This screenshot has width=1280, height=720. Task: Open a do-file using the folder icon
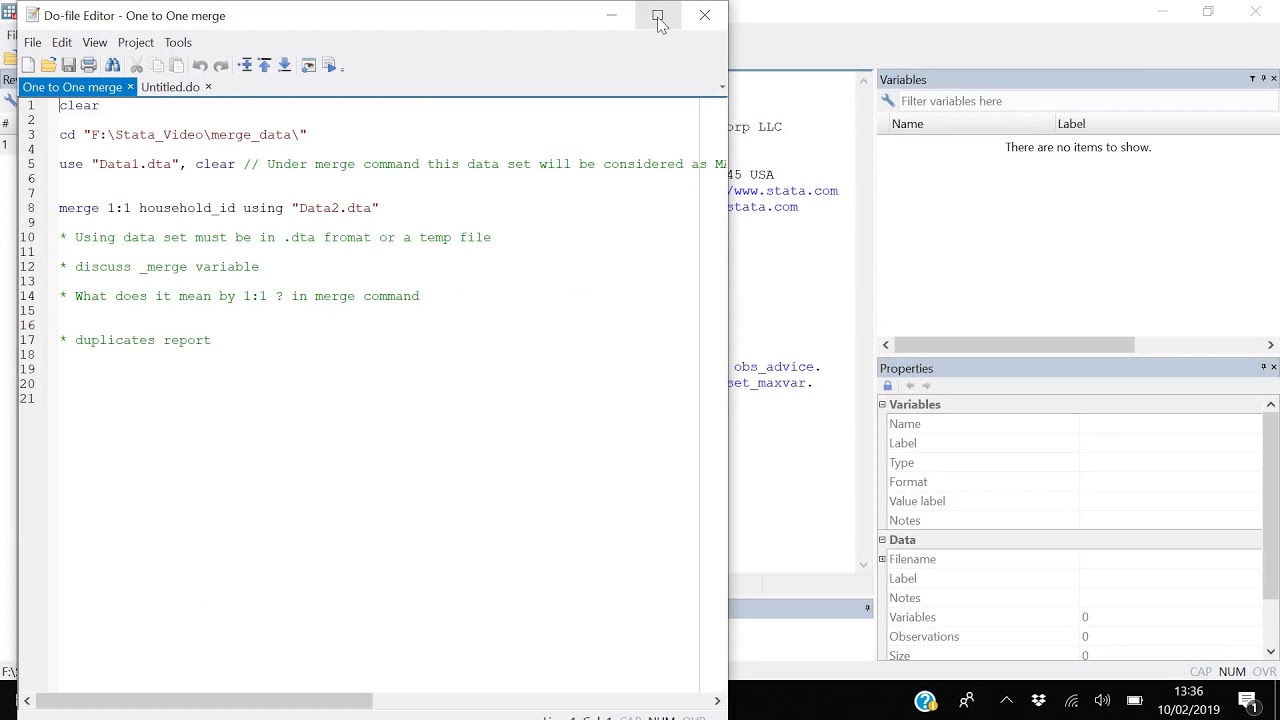pyautogui.click(x=48, y=66)
